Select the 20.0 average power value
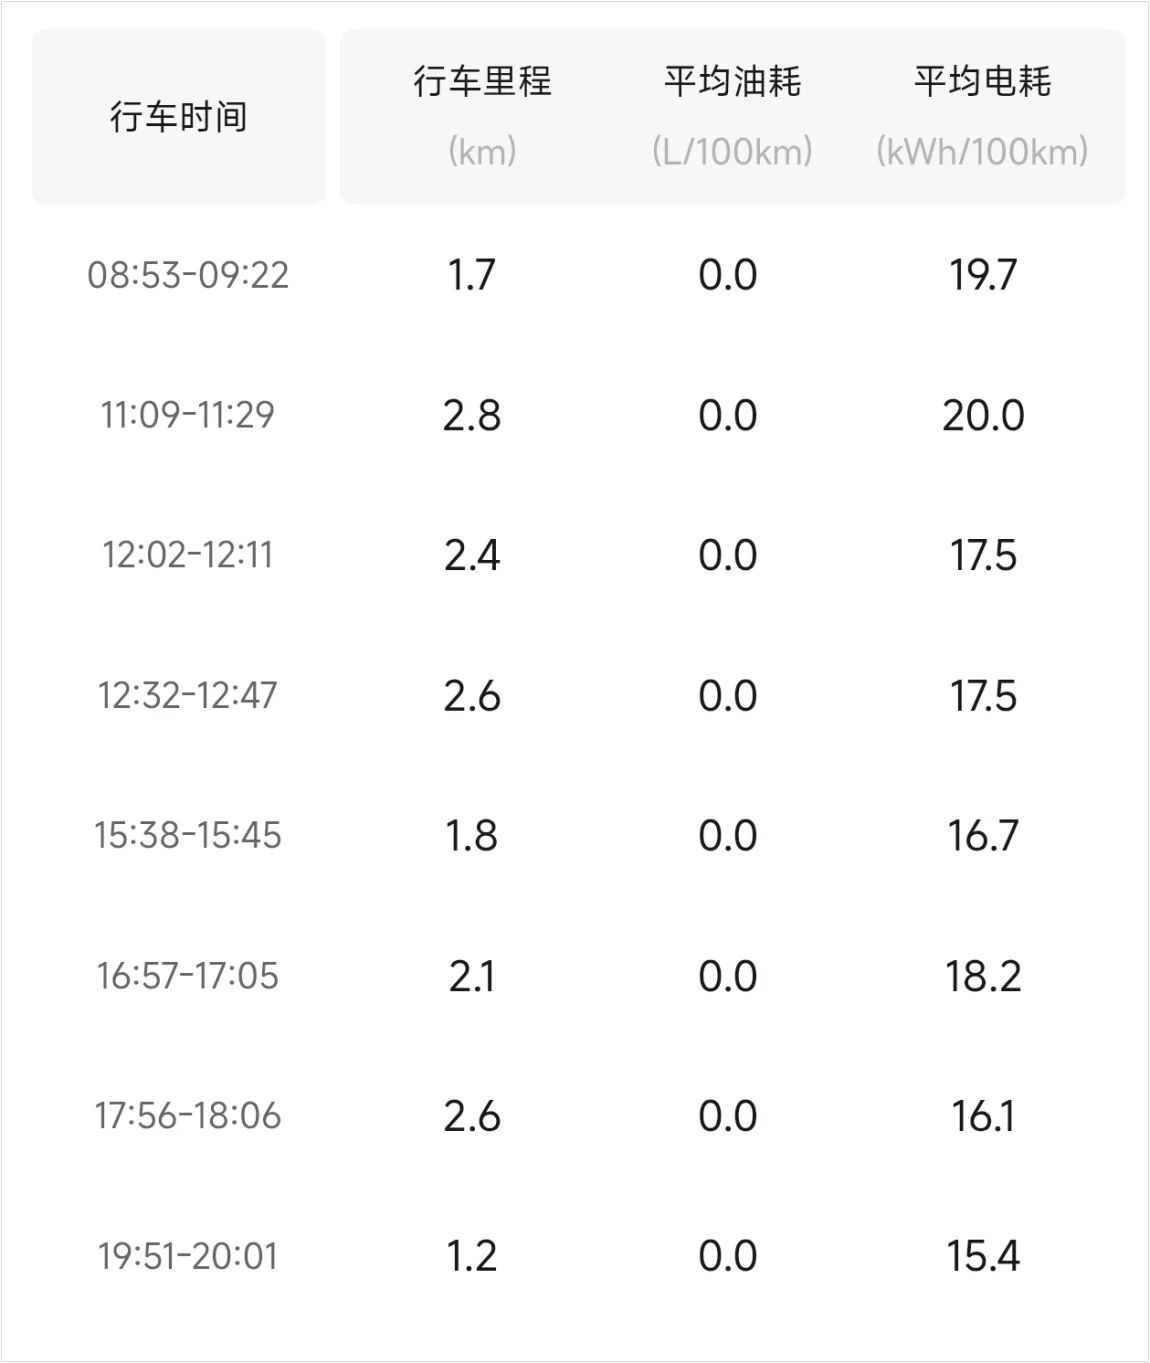This screenshot has width=1150, height=1363. (x=983, y=415)
